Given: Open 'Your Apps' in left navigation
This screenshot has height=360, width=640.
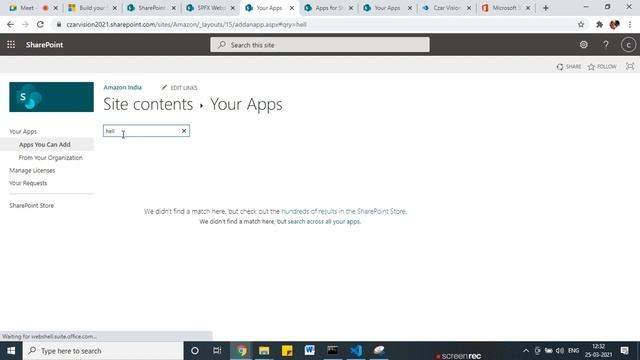Looking at the screenshot, I should [23, 131].
